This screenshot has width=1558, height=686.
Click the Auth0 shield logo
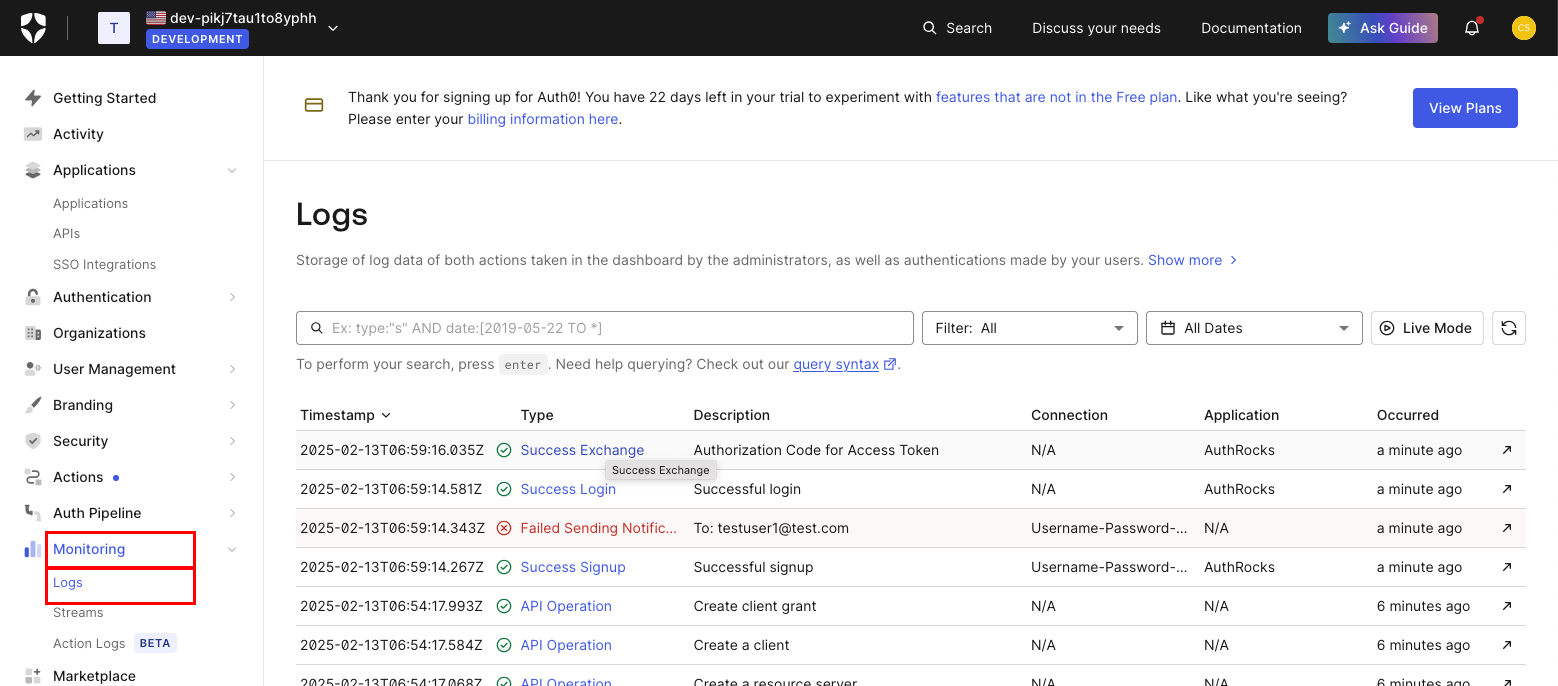click(x=33, y=28)
